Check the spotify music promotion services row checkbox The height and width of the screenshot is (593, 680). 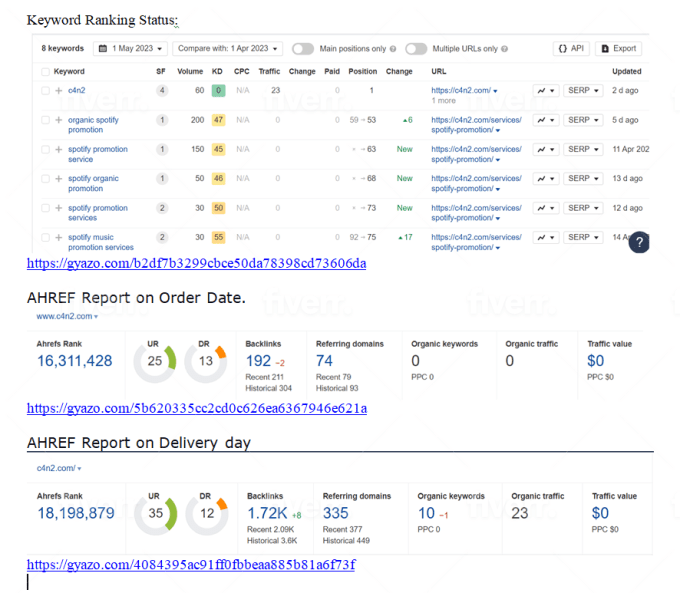pos(45,237)
